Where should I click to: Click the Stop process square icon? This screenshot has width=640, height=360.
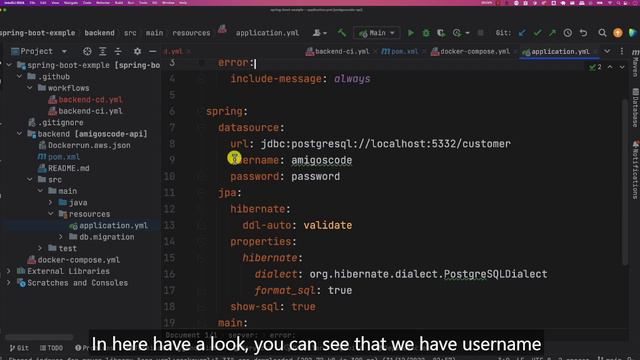tap(480, 33)
